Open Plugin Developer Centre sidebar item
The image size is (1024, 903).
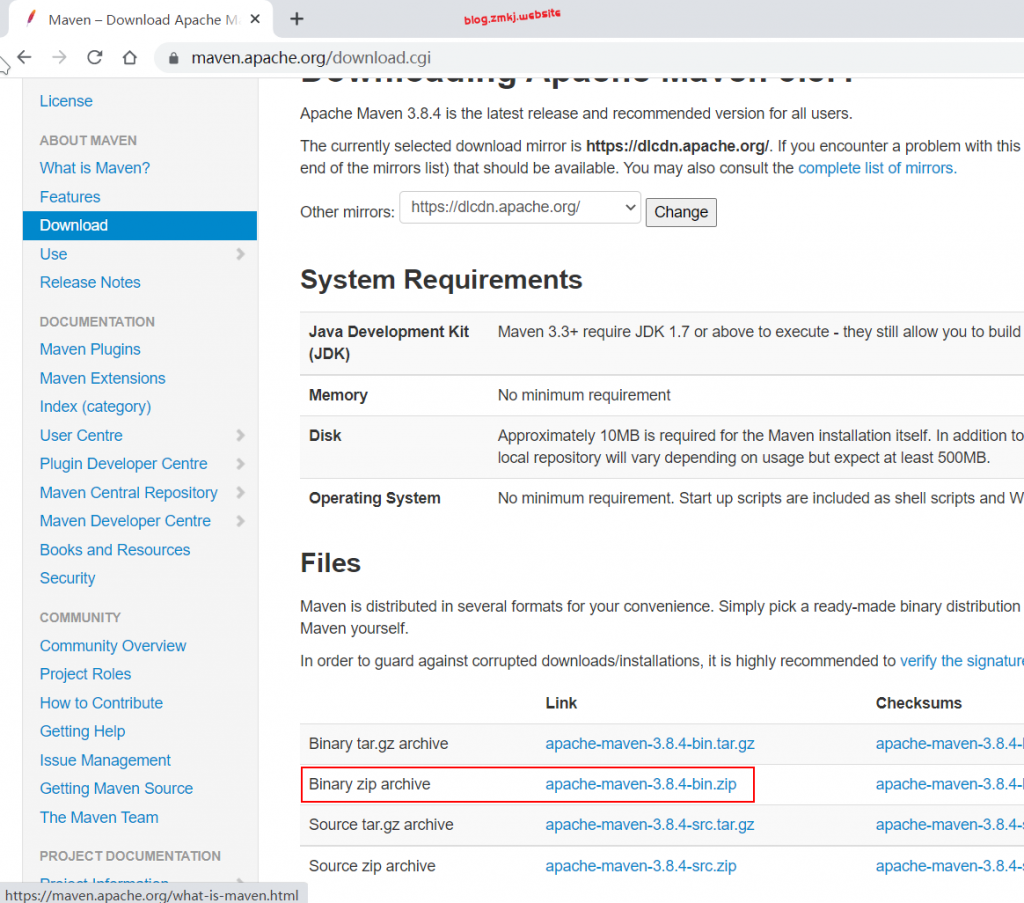tap(123, 464)
